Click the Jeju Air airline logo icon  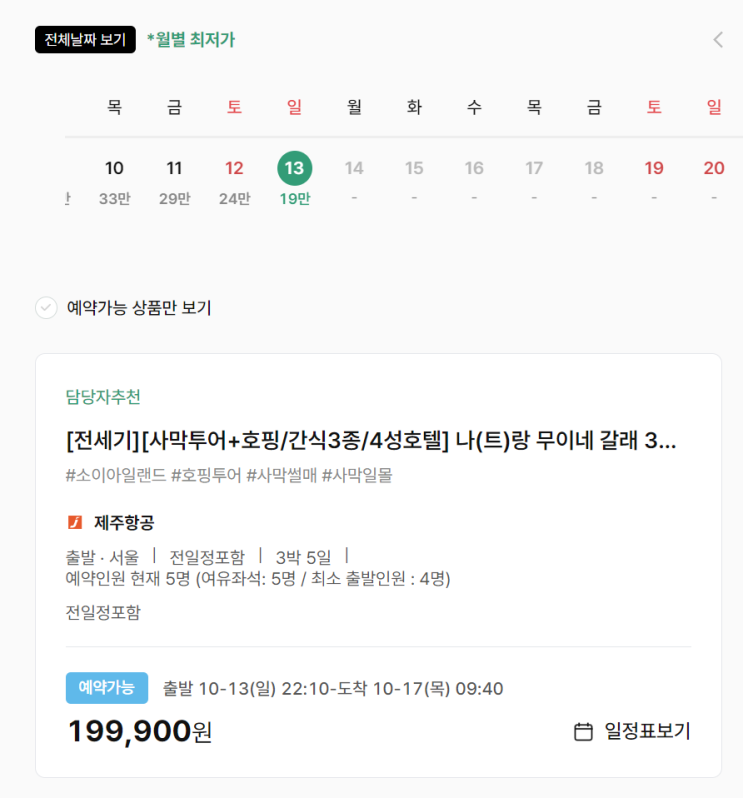pyautogui.click(x=74, y=522)
